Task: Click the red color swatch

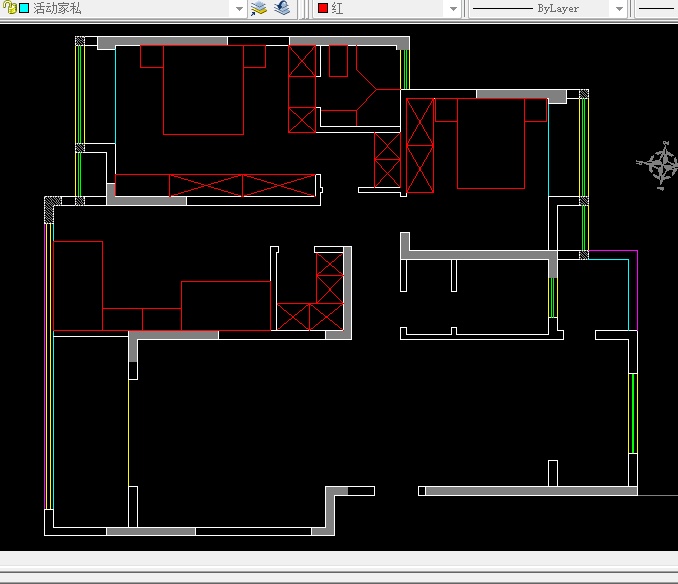Action: [323, 8]
